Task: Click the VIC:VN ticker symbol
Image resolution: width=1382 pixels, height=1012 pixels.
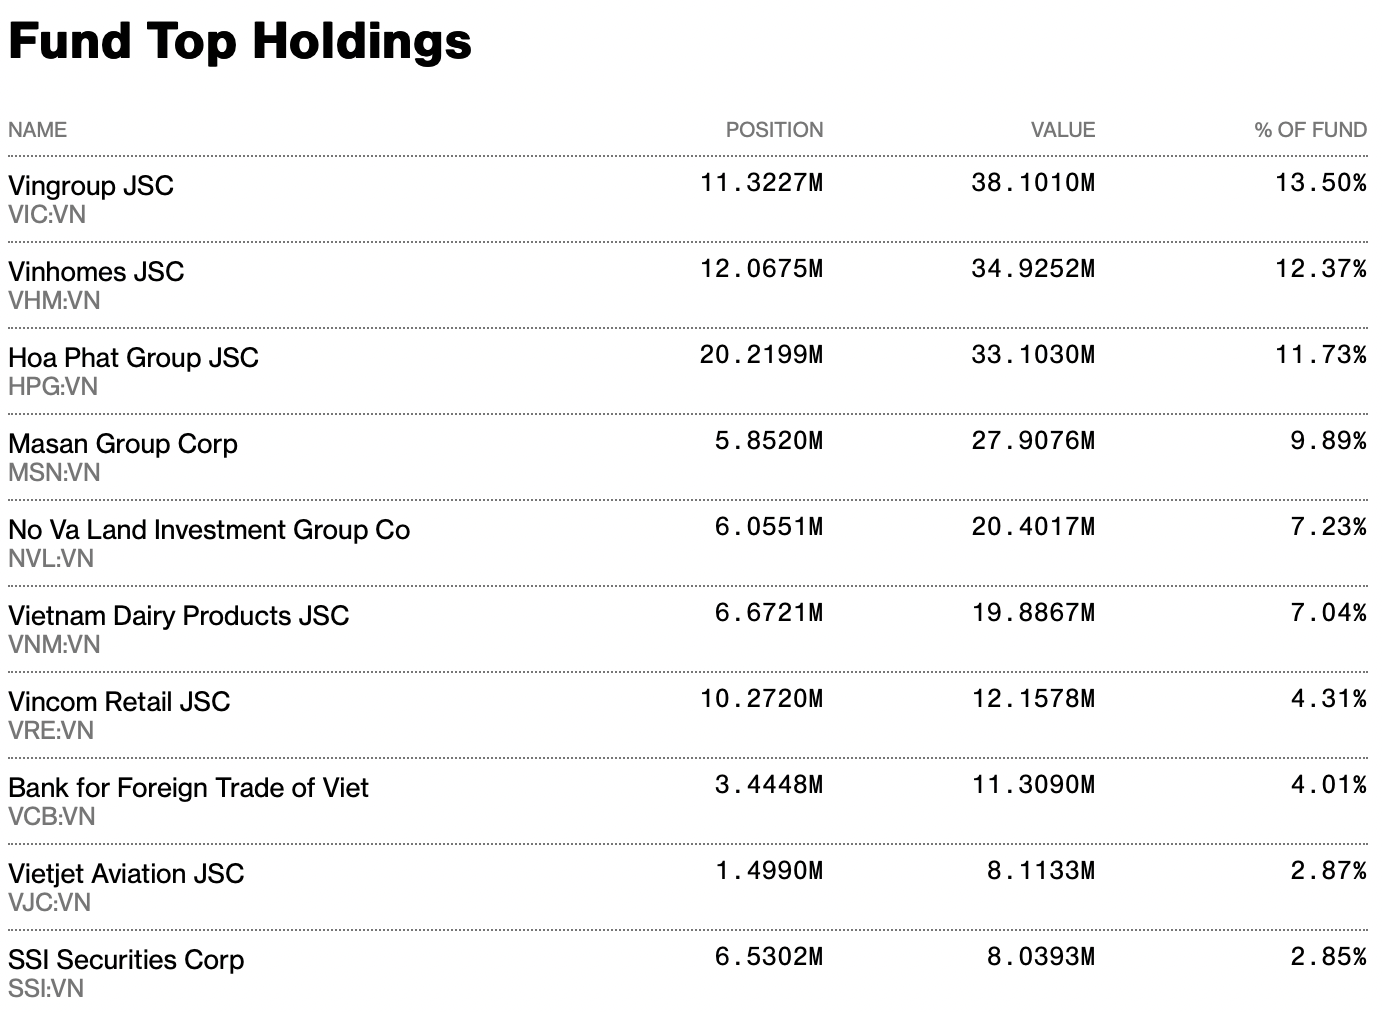Action: click(47, 215)
